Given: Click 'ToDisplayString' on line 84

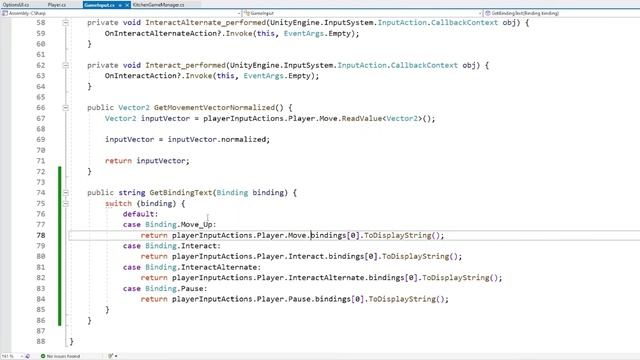Looking at the screenshot, I should point(402,299).
